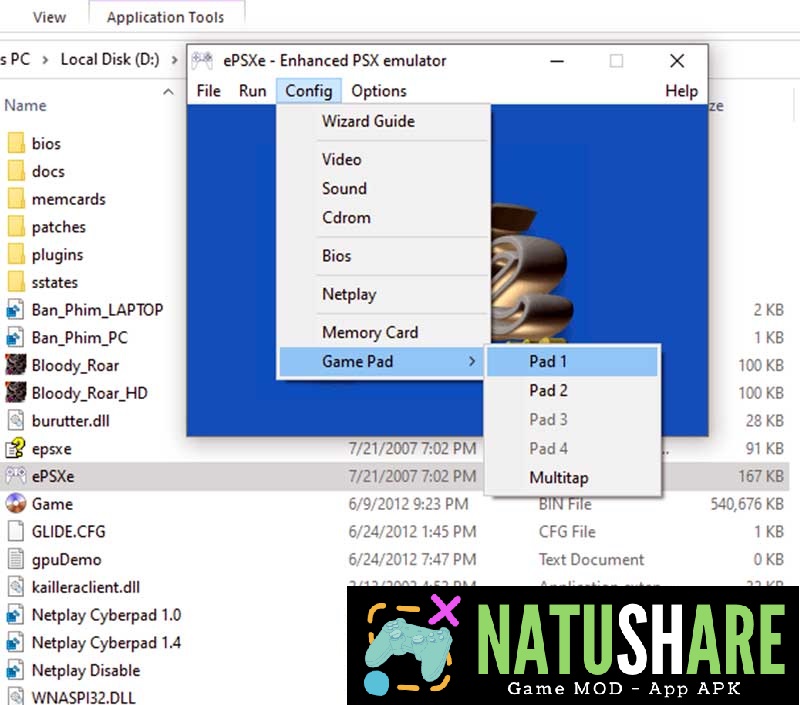The image size is (800, 705).
Task: Open Sound configuration
Action: point(384,188)
